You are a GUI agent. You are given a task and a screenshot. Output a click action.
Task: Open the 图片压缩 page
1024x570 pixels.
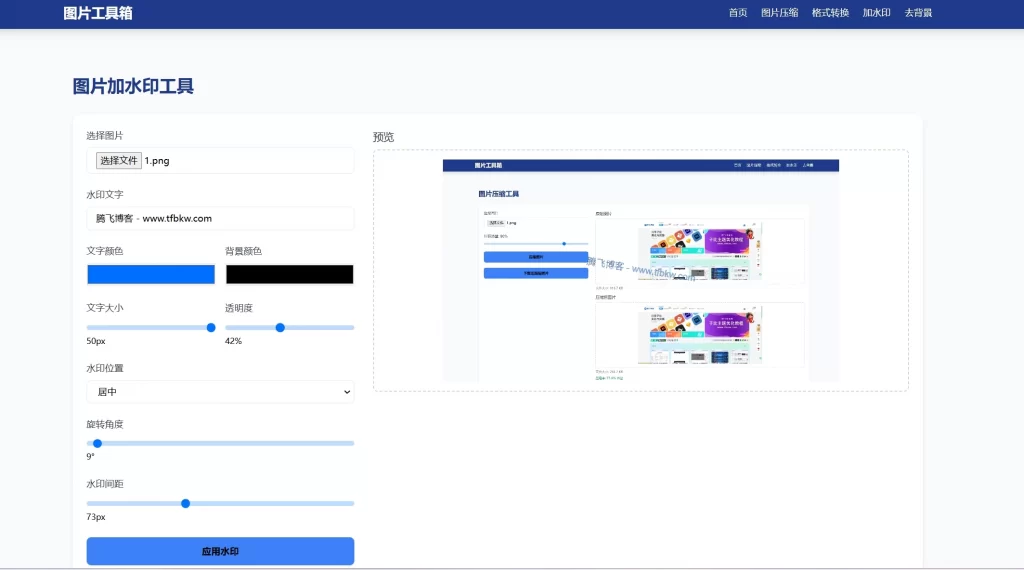coord(779,13)
